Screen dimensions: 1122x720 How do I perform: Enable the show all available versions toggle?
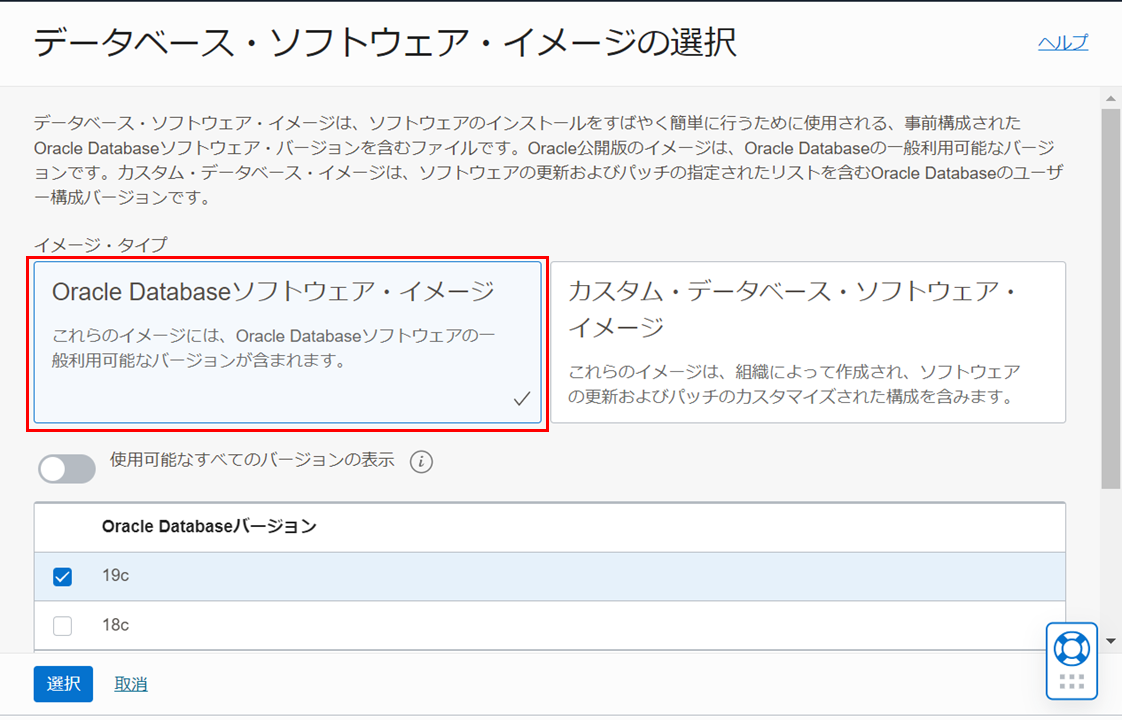click(x=67, y=468)
